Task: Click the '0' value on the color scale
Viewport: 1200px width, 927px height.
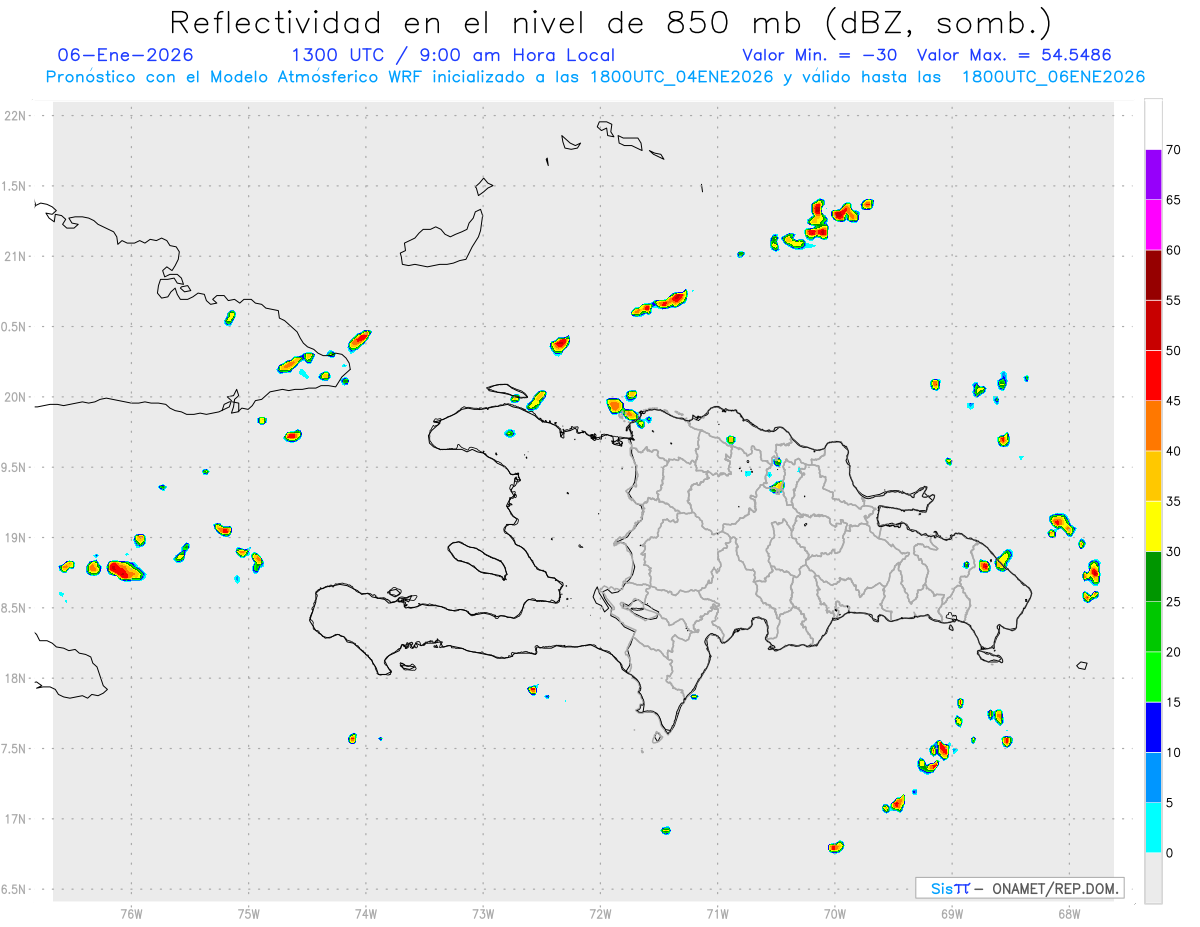Action: (x=1169, y=853)
